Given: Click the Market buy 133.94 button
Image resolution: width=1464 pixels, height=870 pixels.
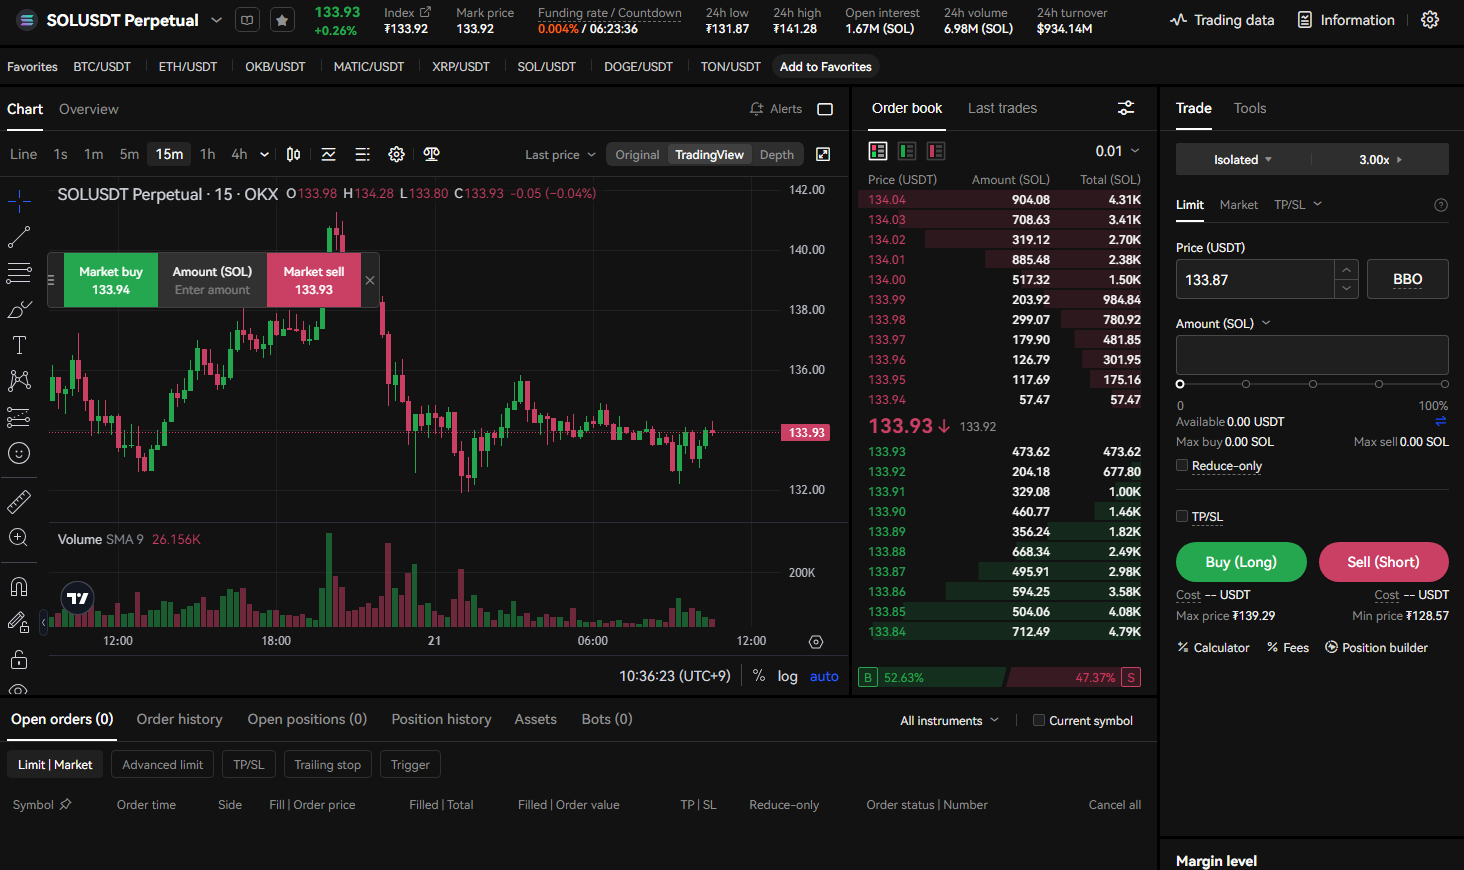Looking at the screenshot, I should [111, 280].
